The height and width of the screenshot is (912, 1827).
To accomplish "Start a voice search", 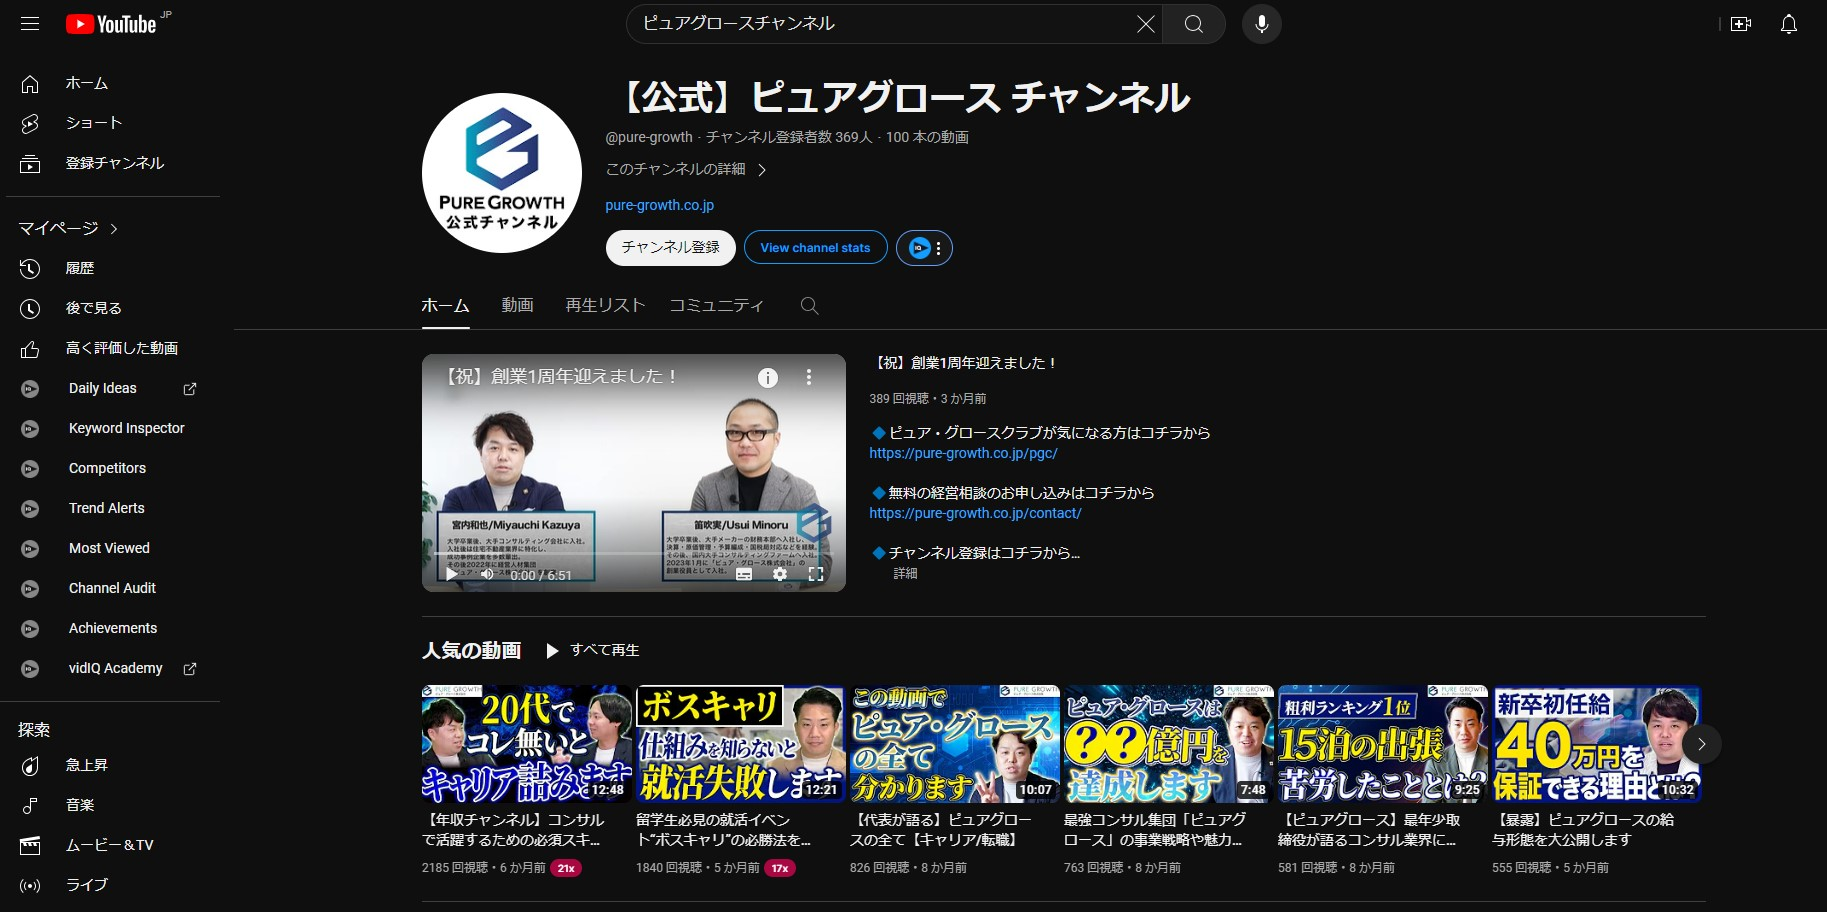I will point(1261,23).
